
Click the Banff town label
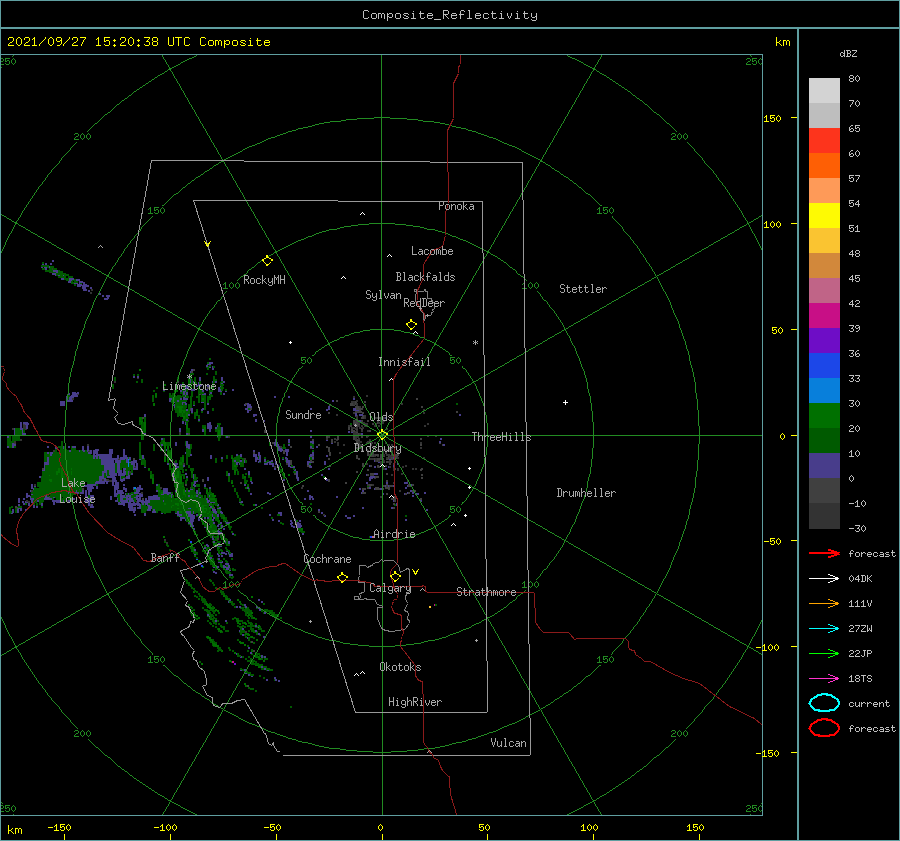(165, 557)
